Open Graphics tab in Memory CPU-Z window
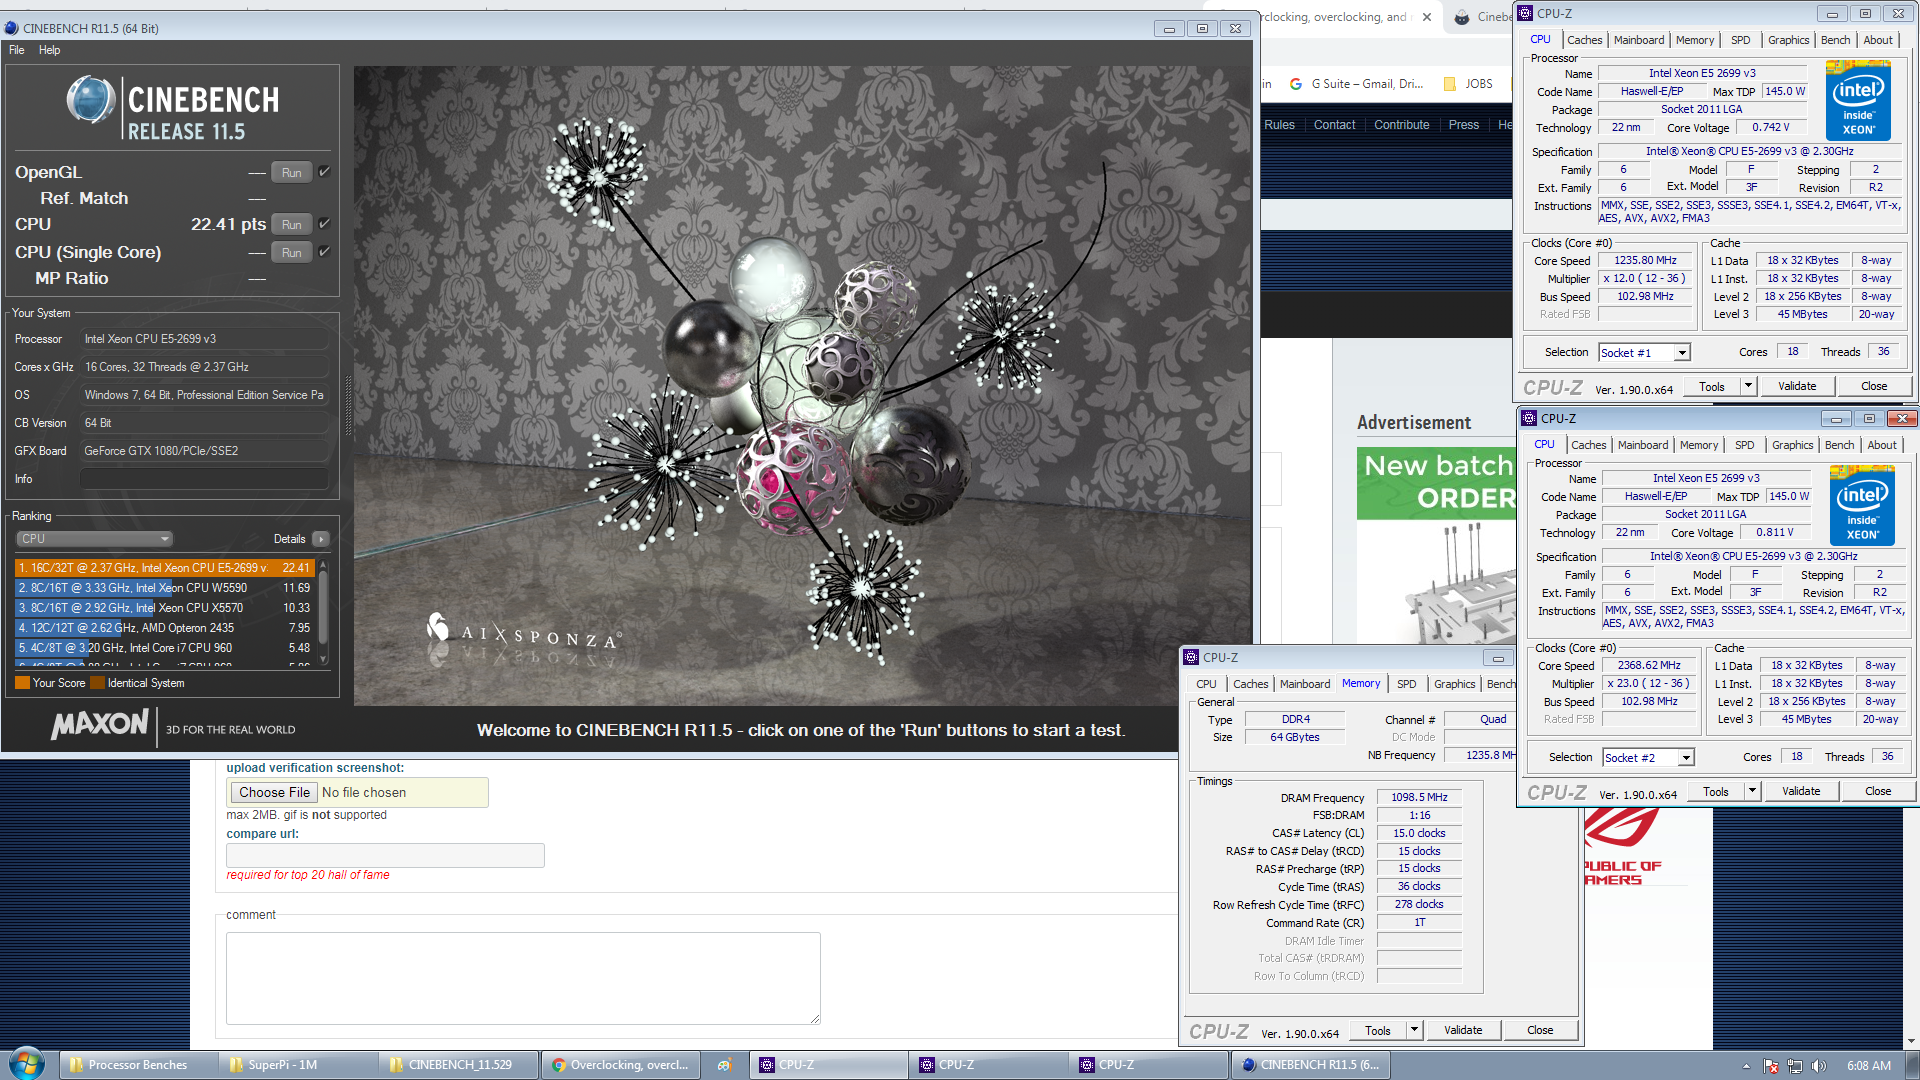This screenshot has width=1920, height=1080. click(x=1454, y=684)
